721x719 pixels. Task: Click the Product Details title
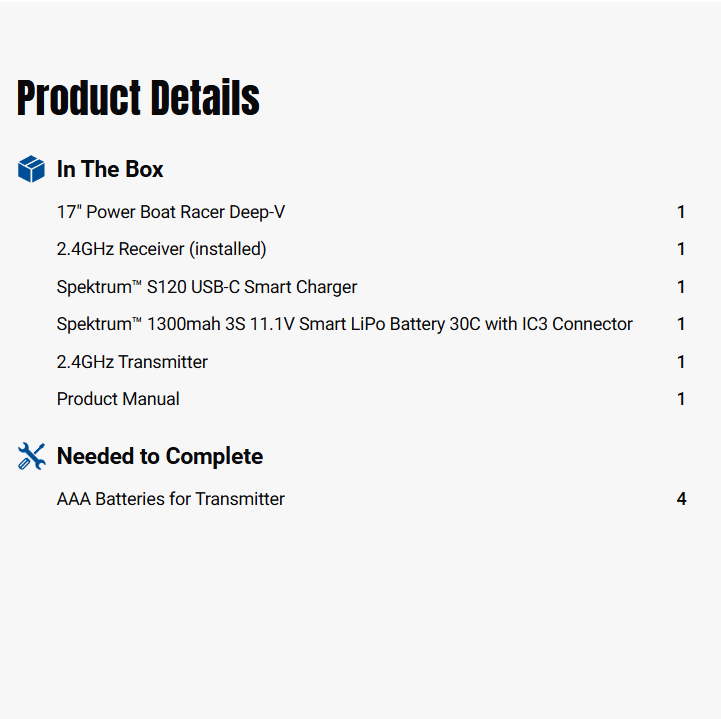(x=138, y=98)
